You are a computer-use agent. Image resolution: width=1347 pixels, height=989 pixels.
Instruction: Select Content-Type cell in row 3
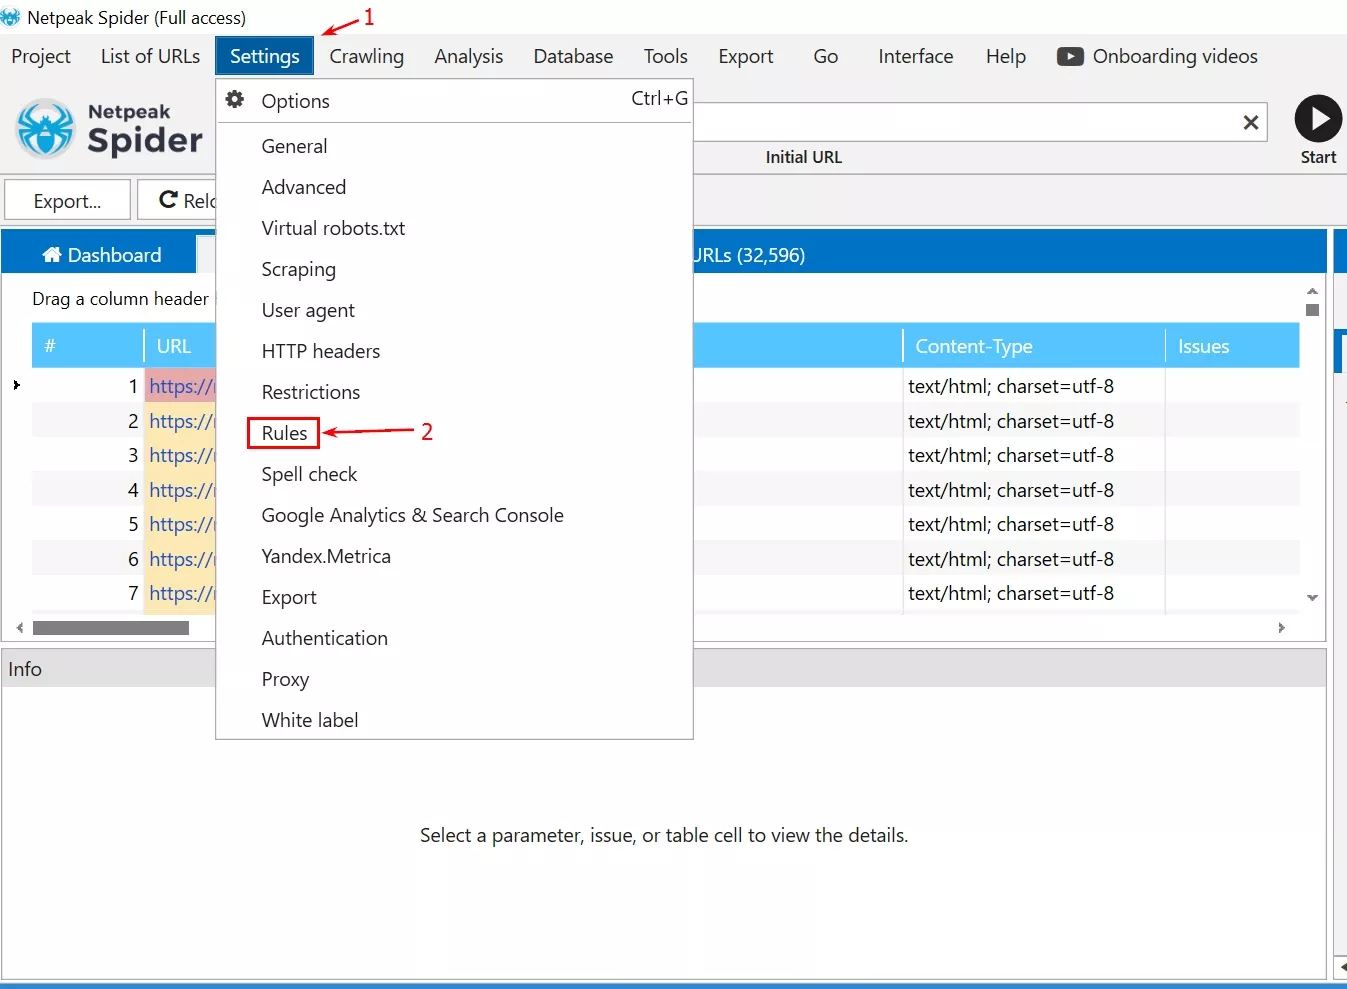coord(1034,455)
